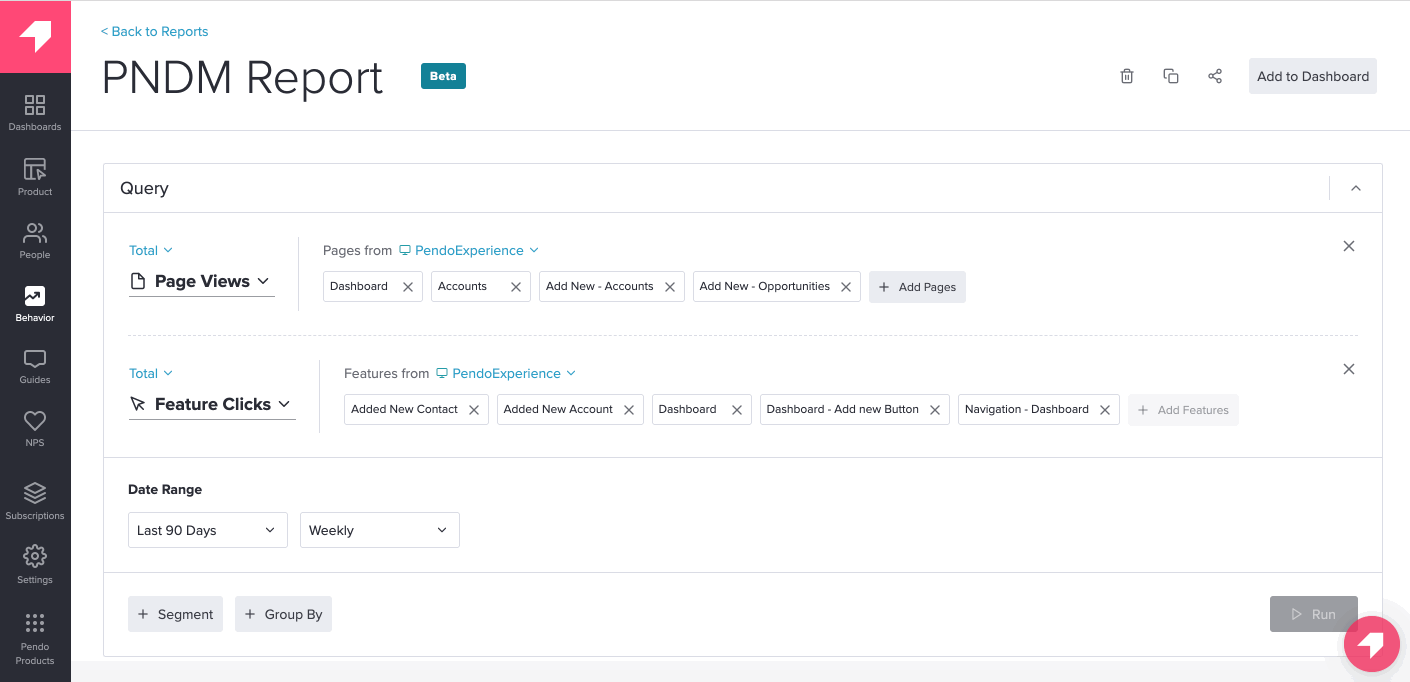Share the report via share icon
This screenshot has width=1410, height=682.
point(1215,76)
